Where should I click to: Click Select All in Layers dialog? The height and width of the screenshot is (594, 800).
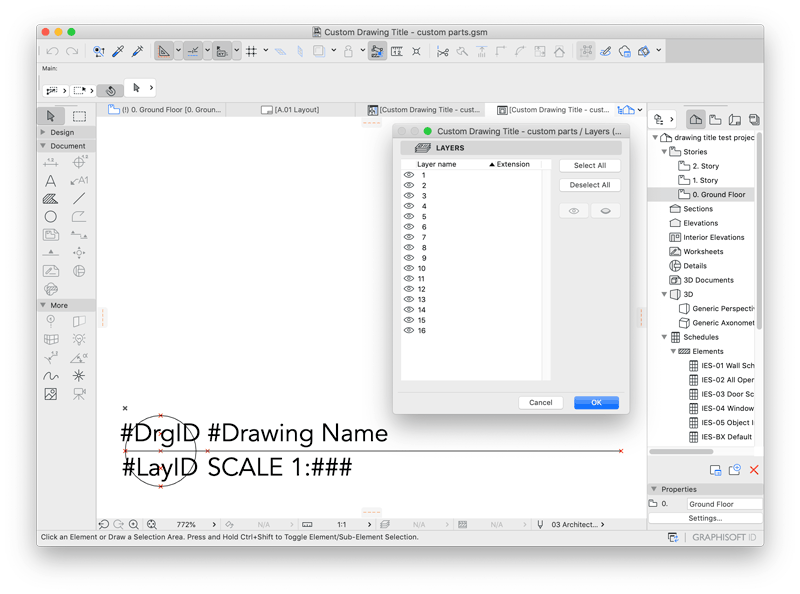pos(590,165)
